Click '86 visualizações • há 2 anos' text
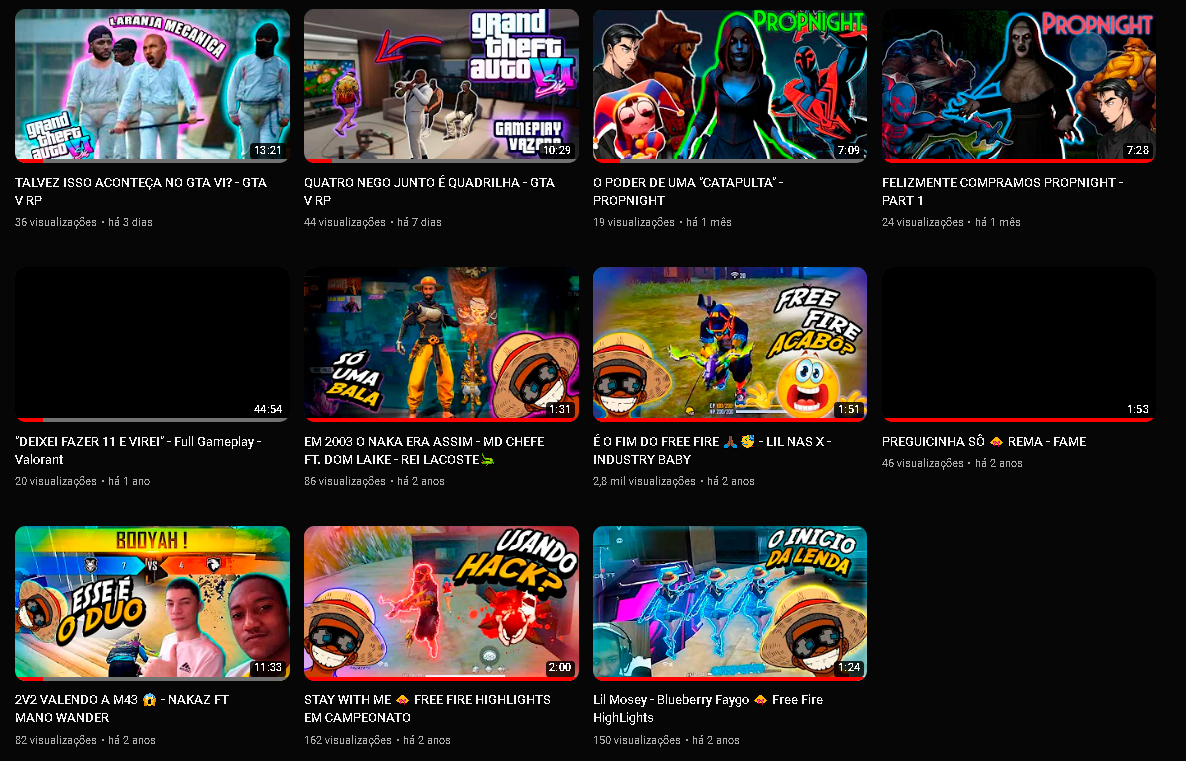 click(374, 481)
